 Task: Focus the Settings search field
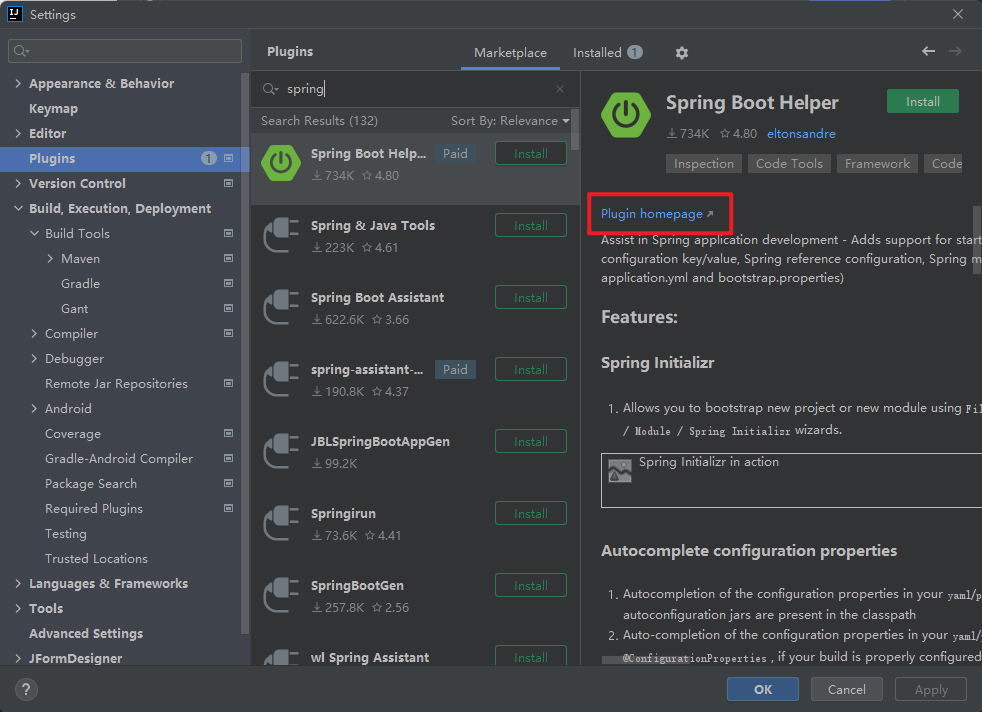click(125, 51)
